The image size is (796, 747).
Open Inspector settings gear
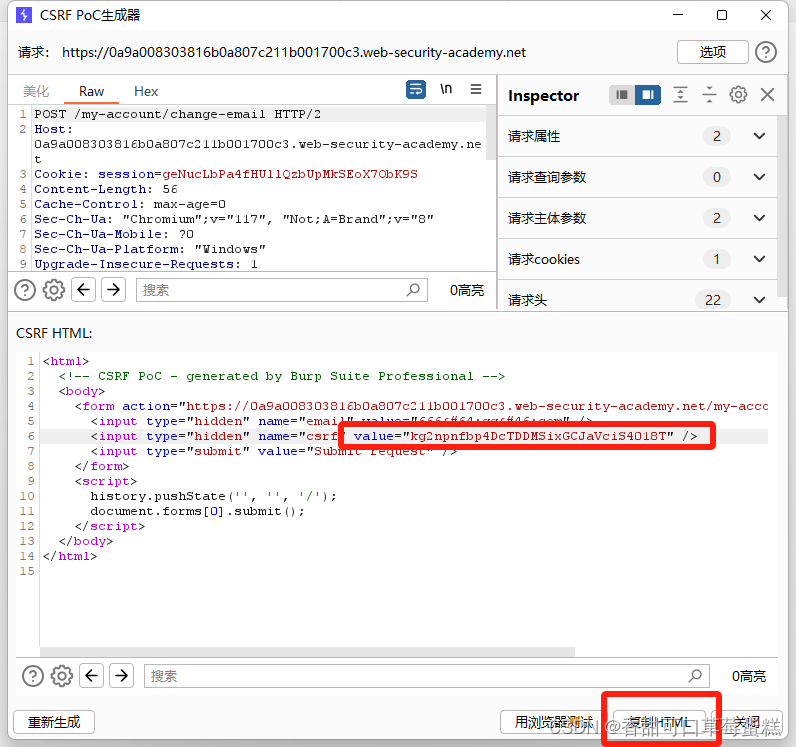pos(738,94)
